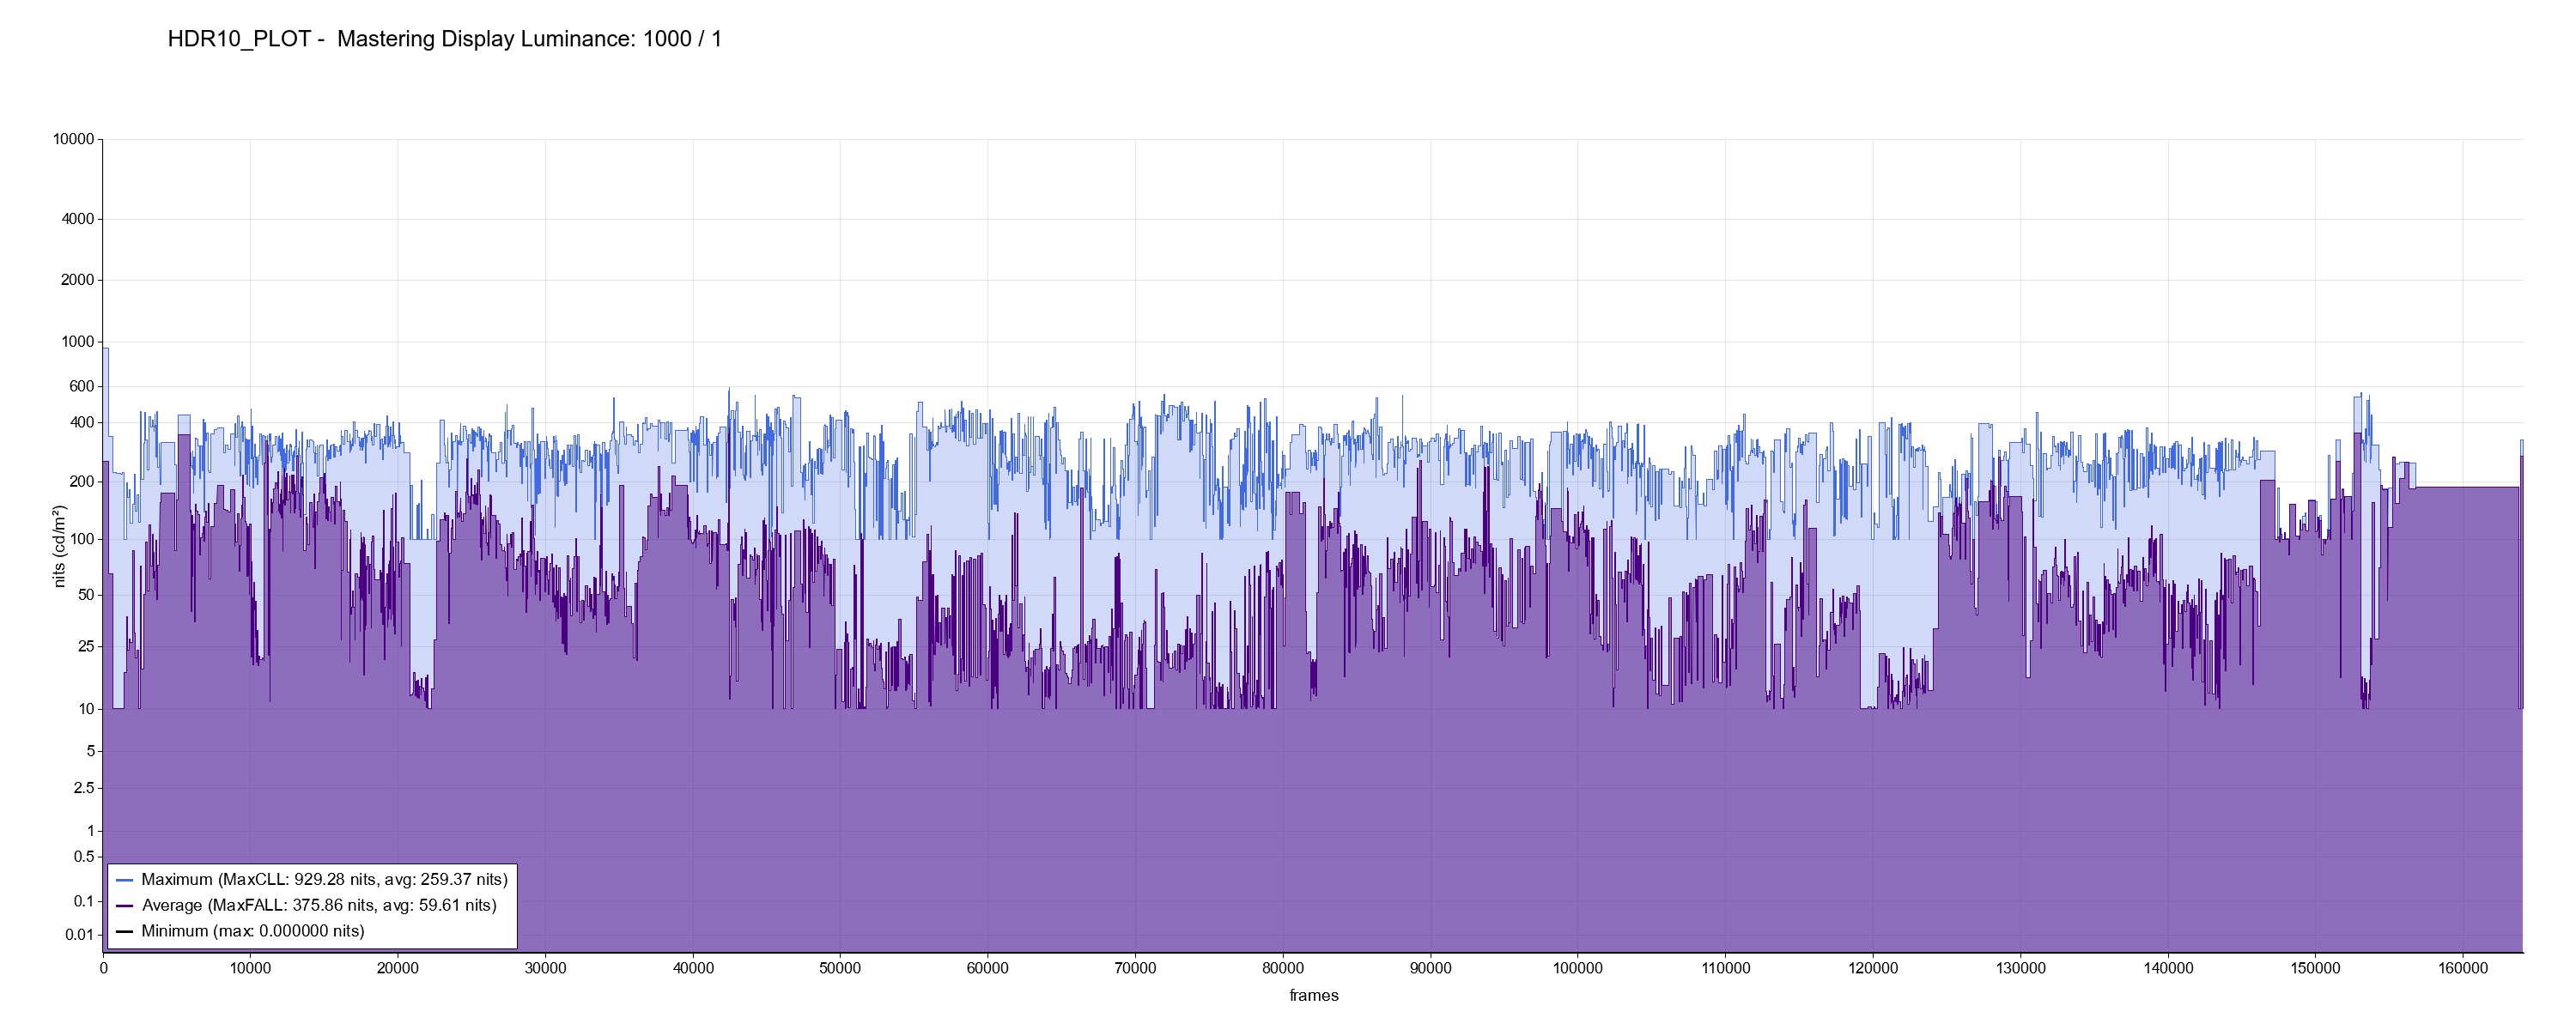
Task: Click the 2.5 y-axis tick label
Action: 84,788
